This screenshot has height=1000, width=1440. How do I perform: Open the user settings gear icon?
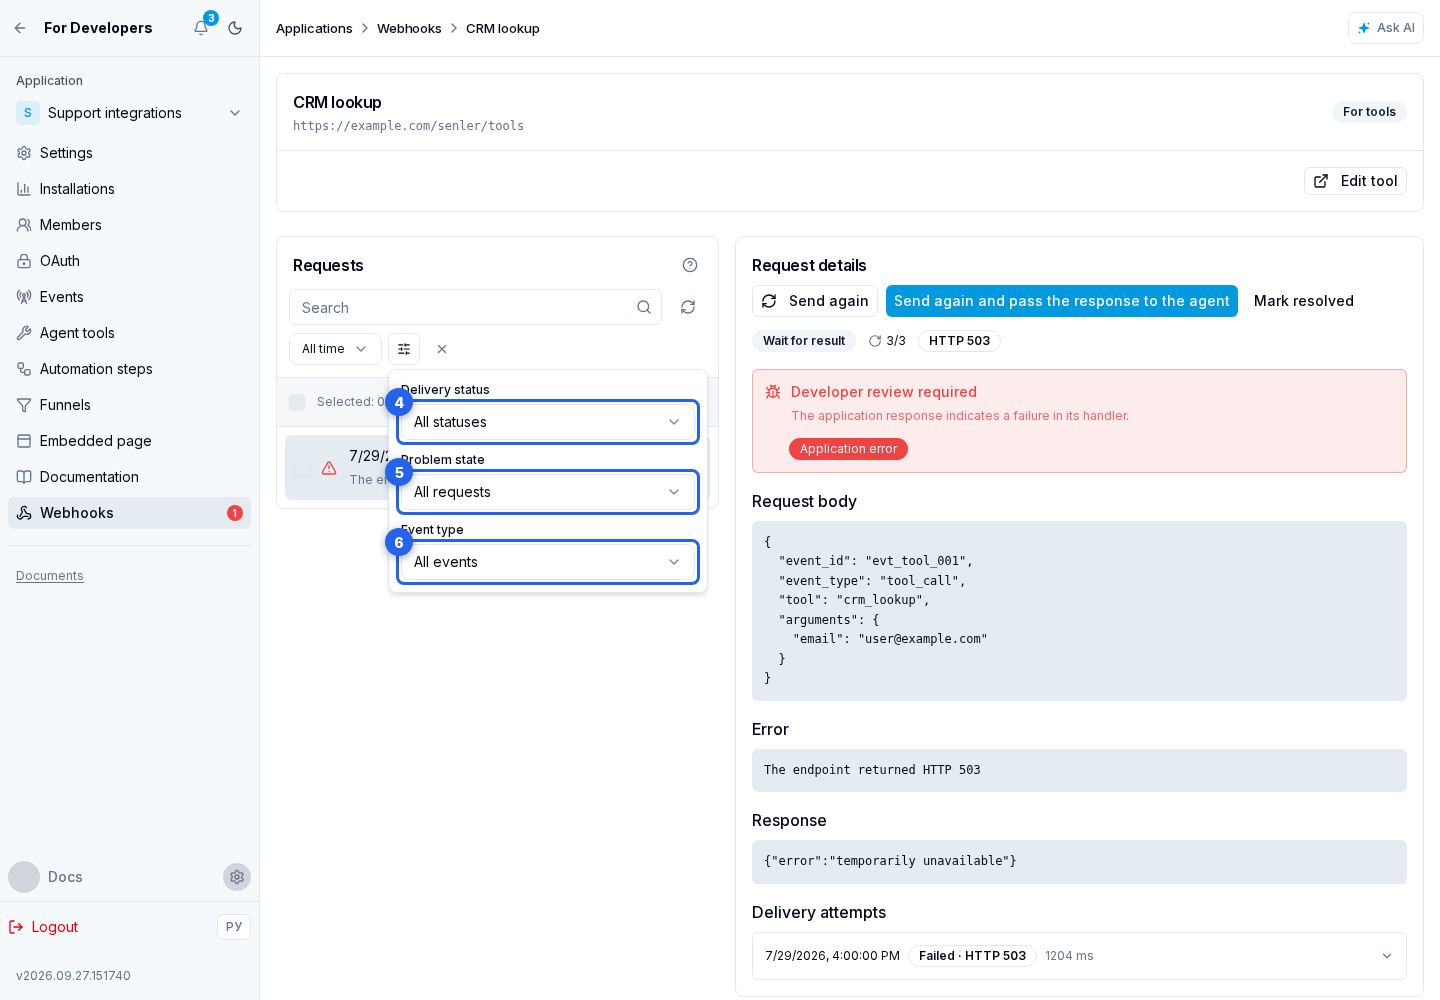tap(237, 877)
